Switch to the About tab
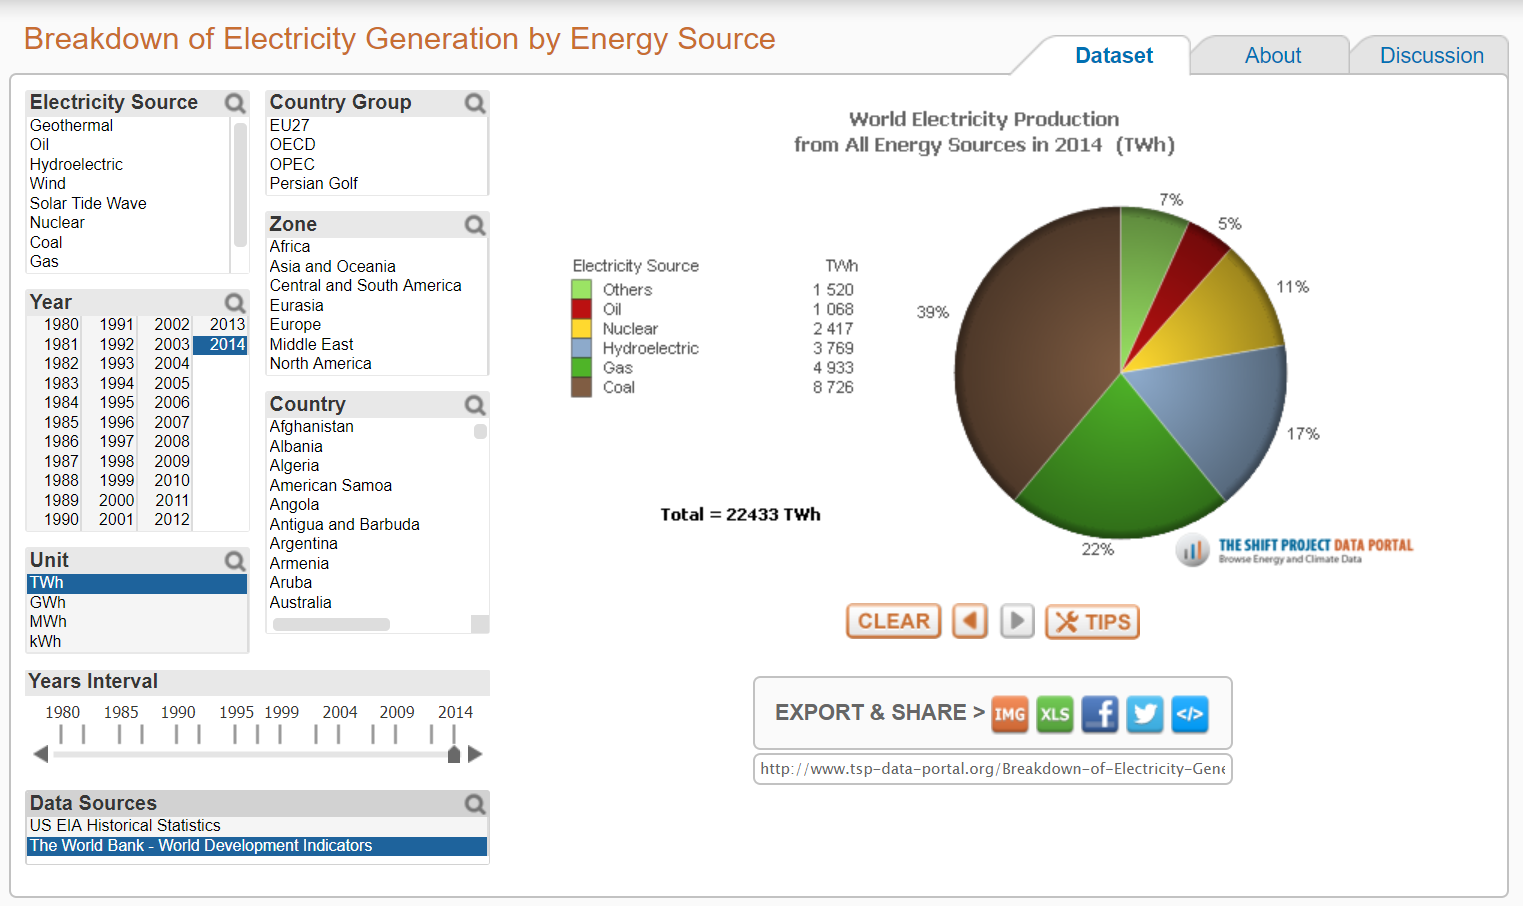The width and height of the screenshot is (1523, 906). tap(1272, 56)
